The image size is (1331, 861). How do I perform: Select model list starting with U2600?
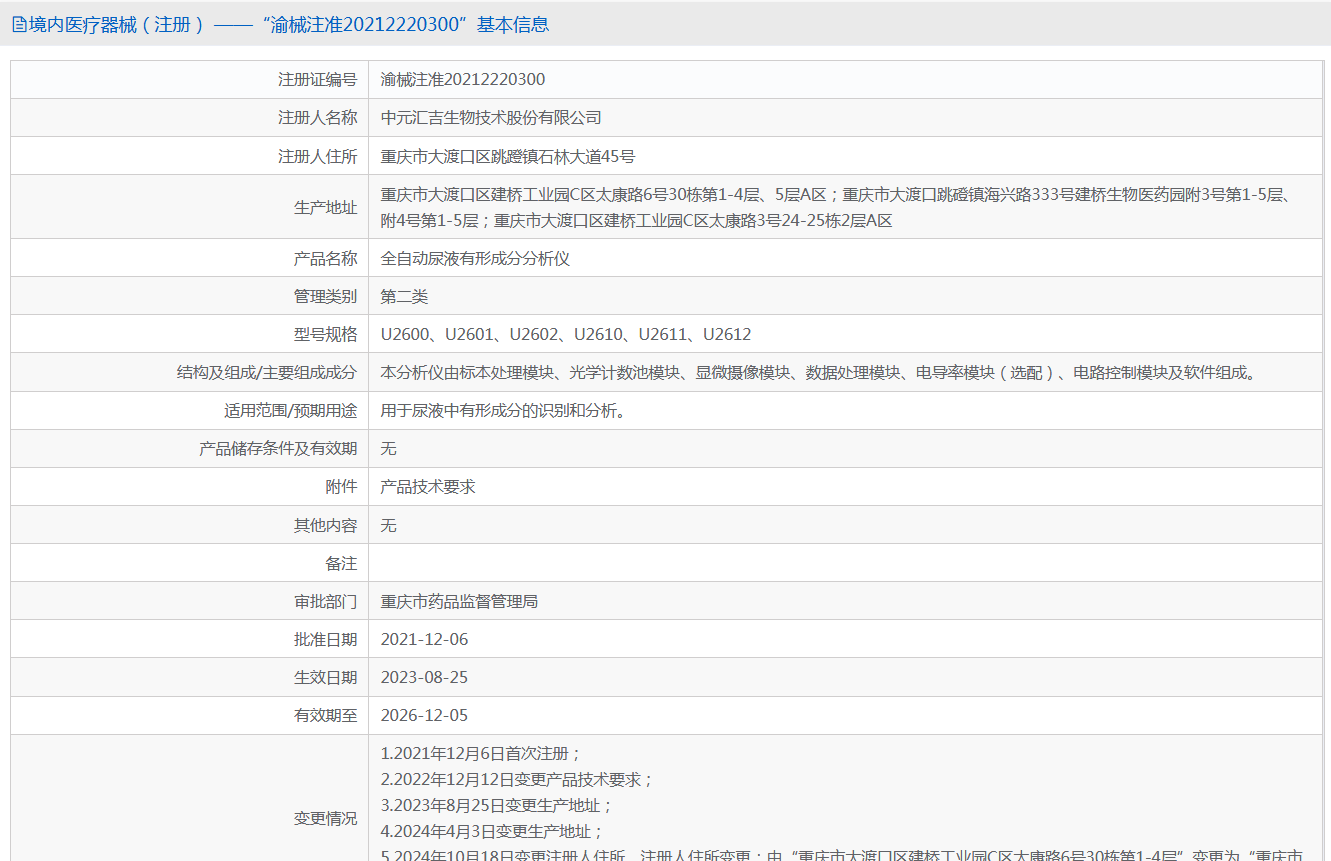[566, 334]
